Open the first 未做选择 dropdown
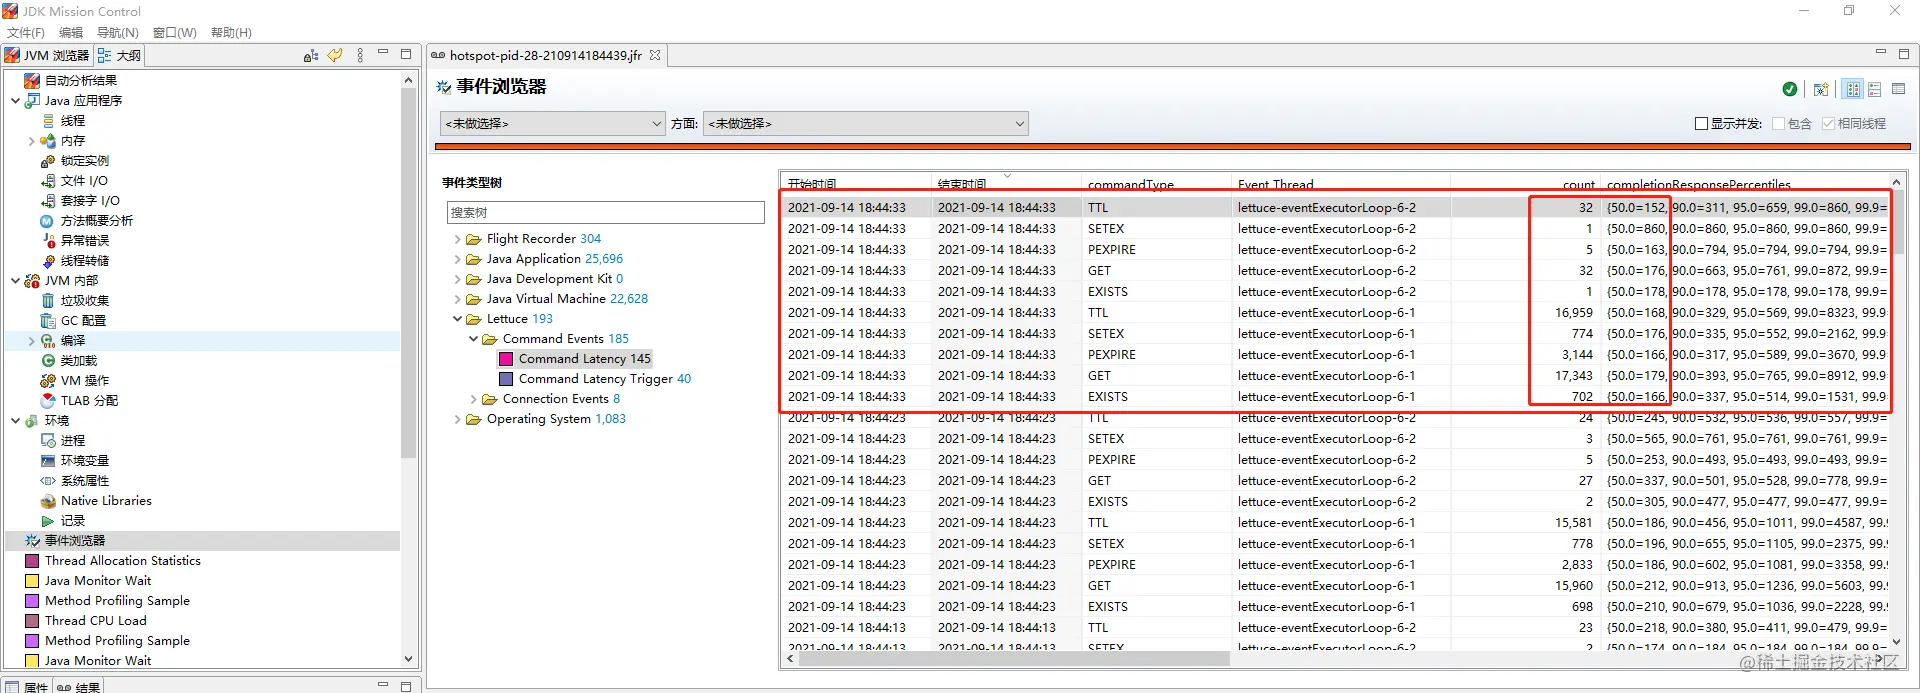The width and height of the screenshot is (1920, 693). (x=553, y=123)
